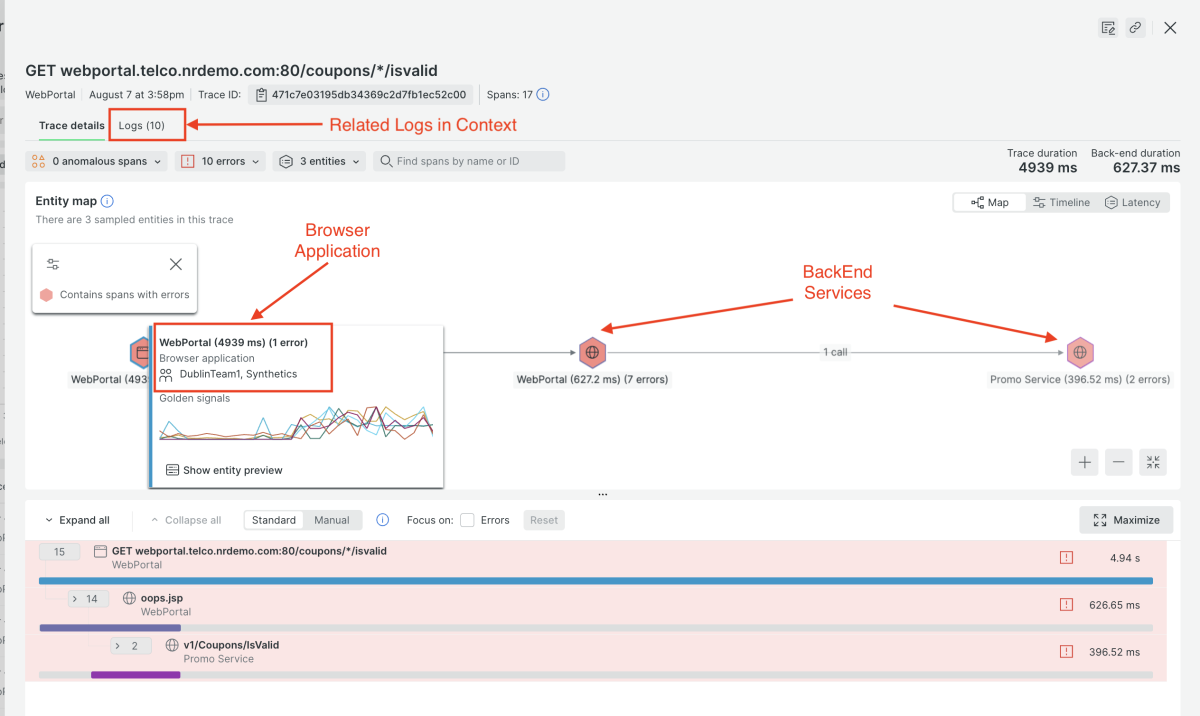
Task: Click the info icon next to Spans: 17
Action: 541,95
